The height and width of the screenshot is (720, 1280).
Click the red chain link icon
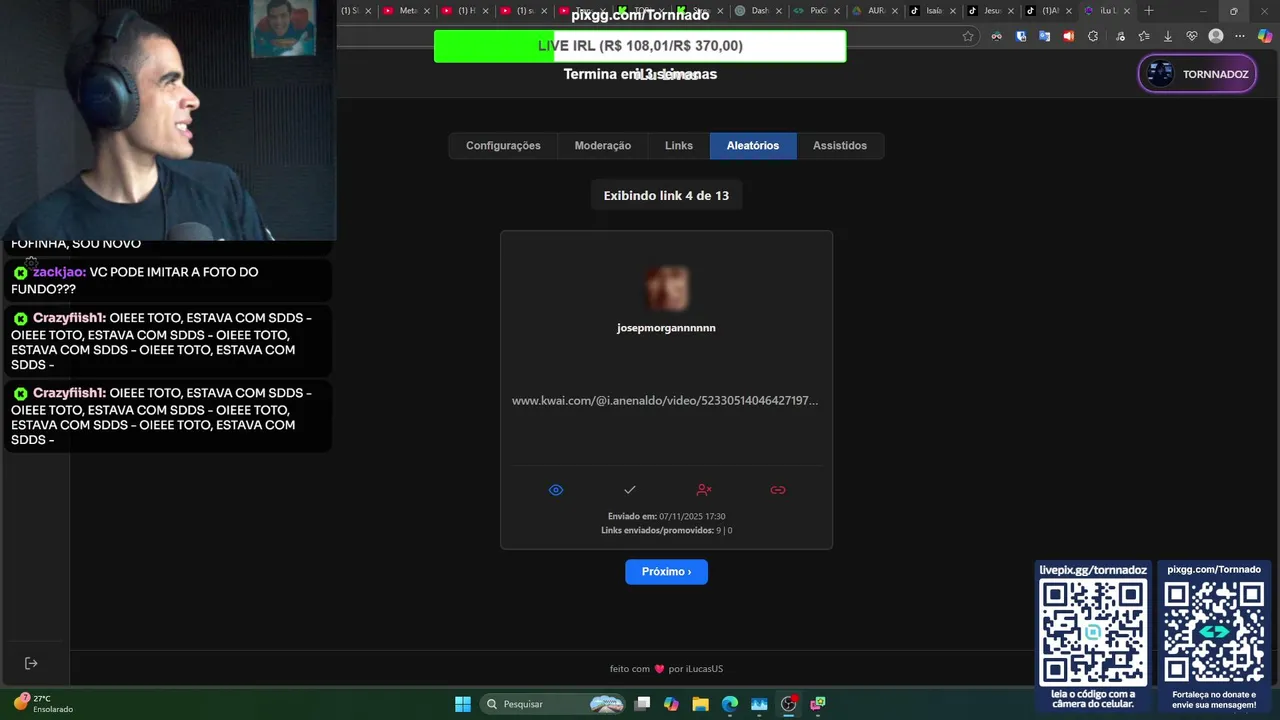pyautogui.click(x=778, y=490)
